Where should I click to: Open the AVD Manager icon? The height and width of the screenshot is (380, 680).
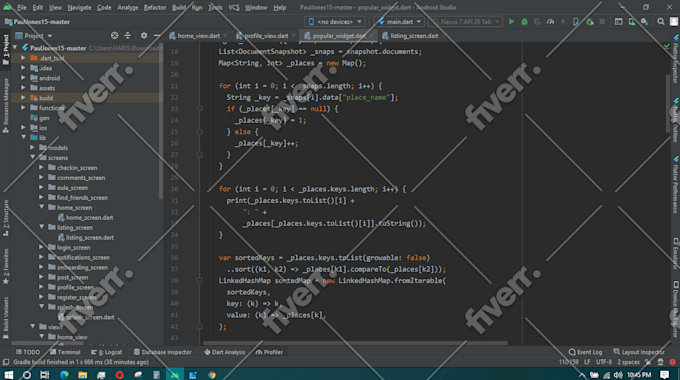(632, 22)
